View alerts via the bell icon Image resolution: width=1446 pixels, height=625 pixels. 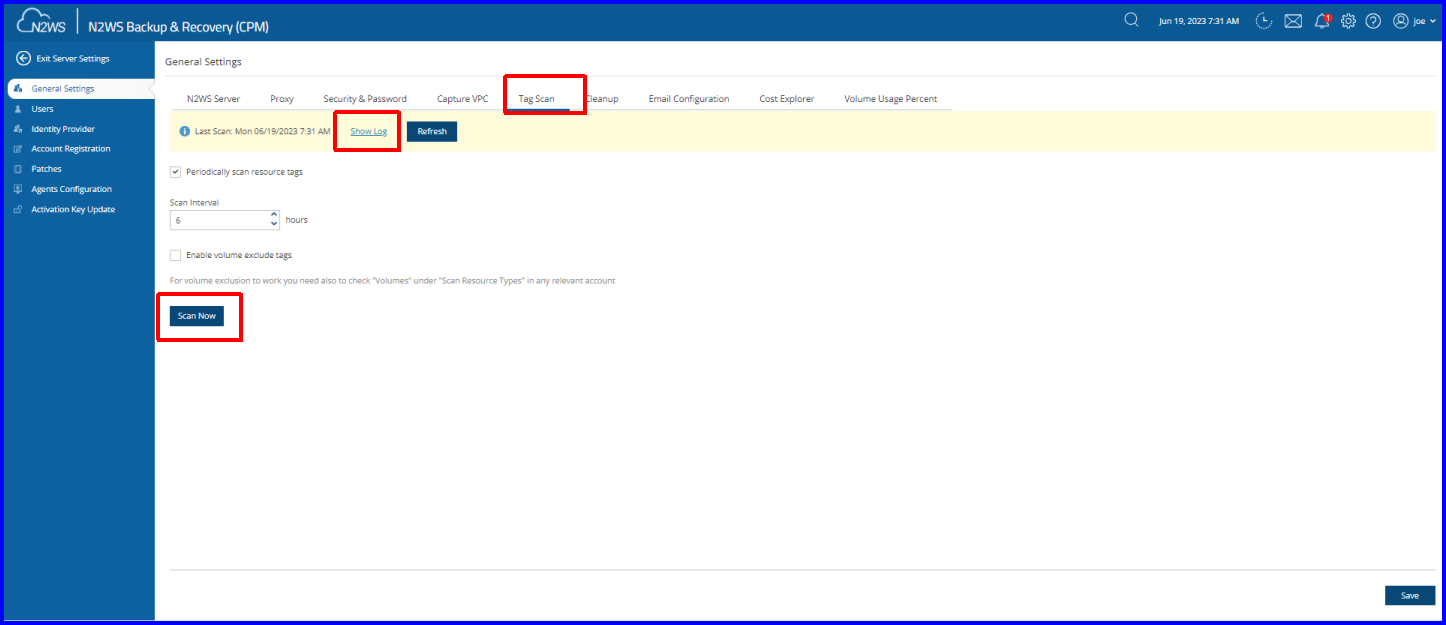(1322, 21)
